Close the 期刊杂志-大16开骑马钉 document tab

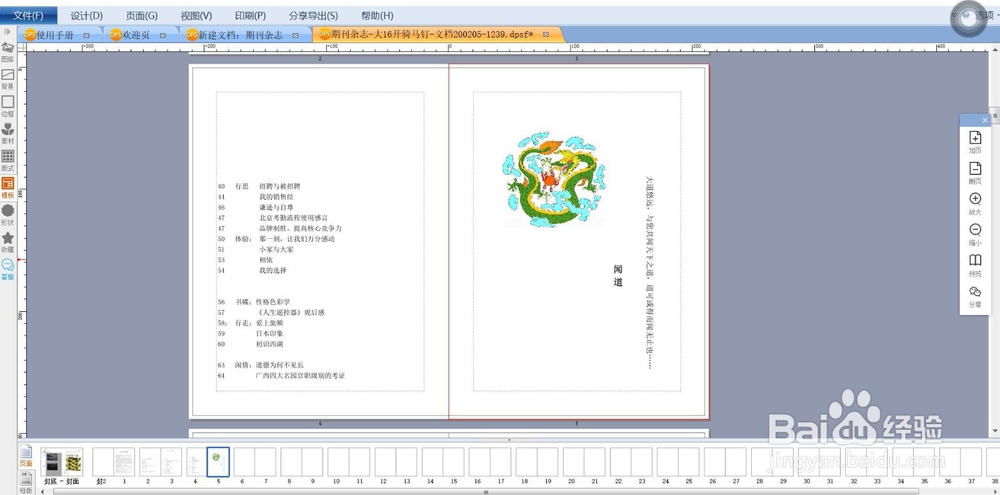tap(546, 35)
